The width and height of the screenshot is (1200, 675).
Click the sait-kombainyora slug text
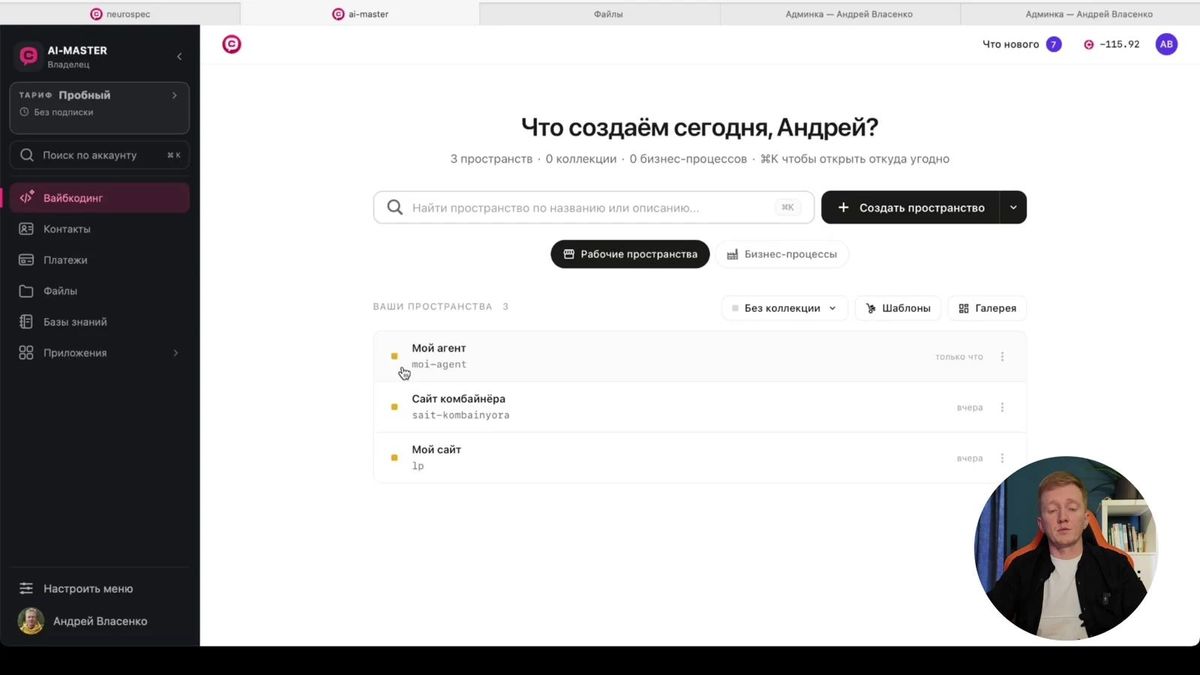460,415
